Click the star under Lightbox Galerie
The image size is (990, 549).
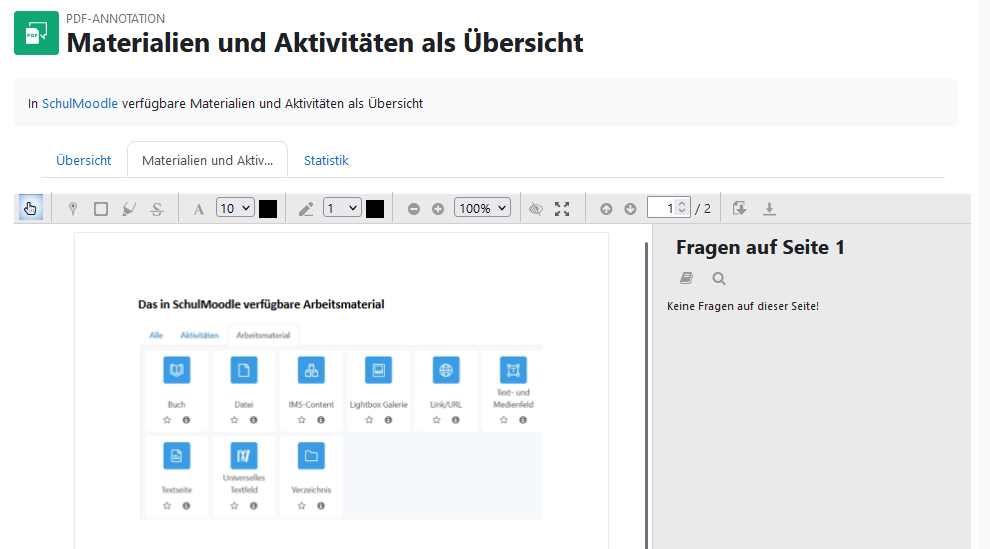coord(369,420)
